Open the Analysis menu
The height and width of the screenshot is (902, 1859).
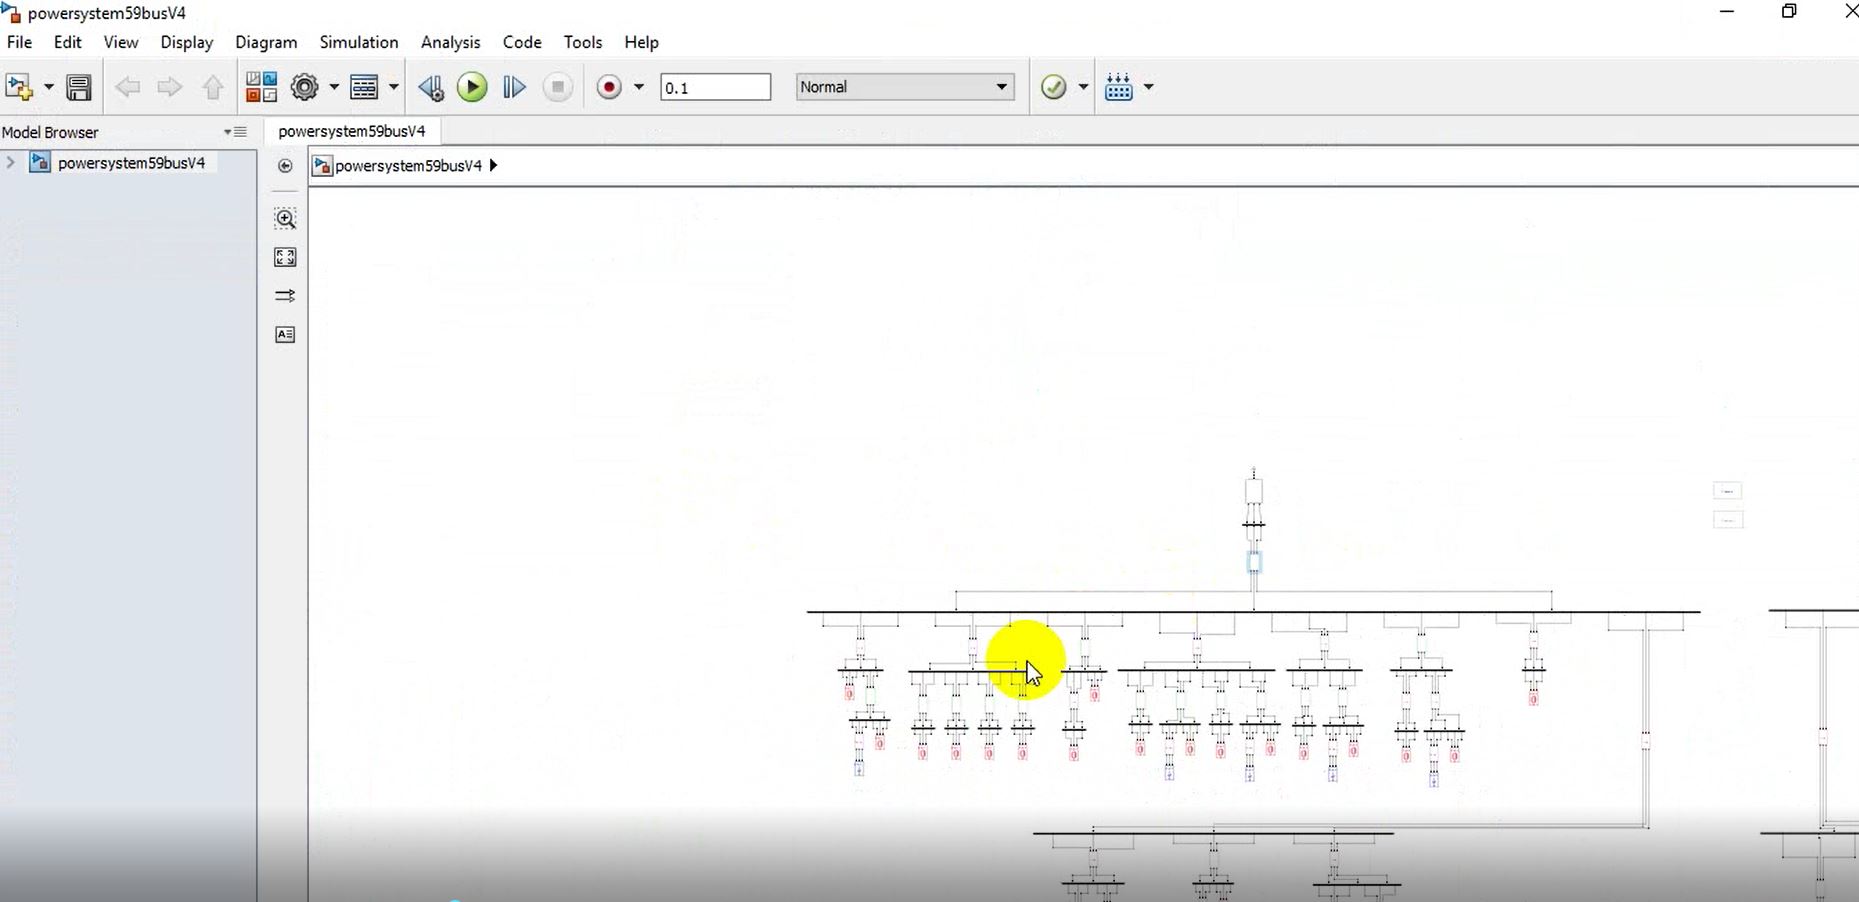pyautogui.click(x=450, y=42)
